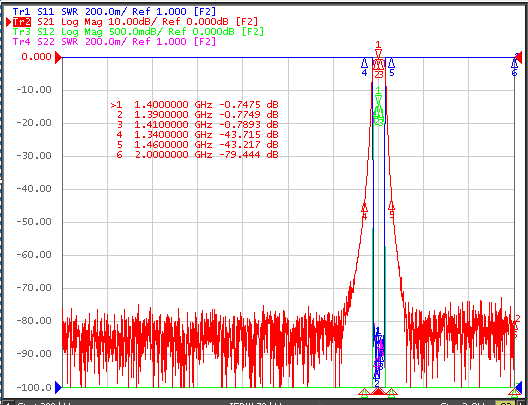Click the marker 1 readout row 1.4000000 GHz
The height and width of the screenshot is (405, 528).
click(x=195, y=105)
